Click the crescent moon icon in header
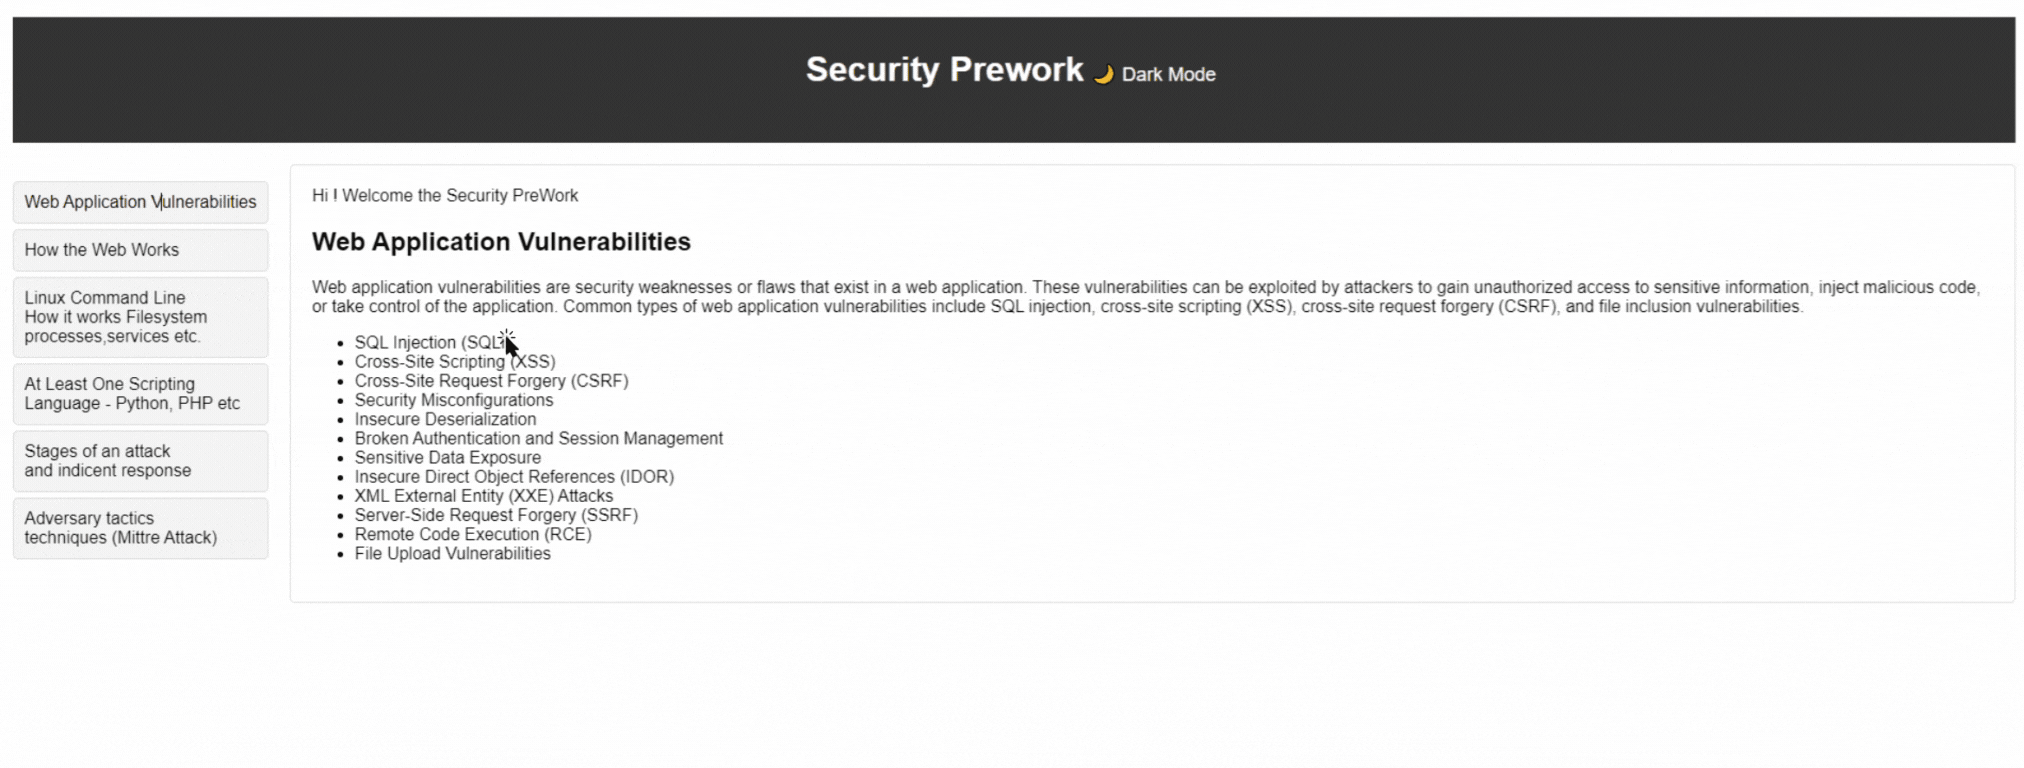The image size is (2024, 768). click(x=1101, y=73)
